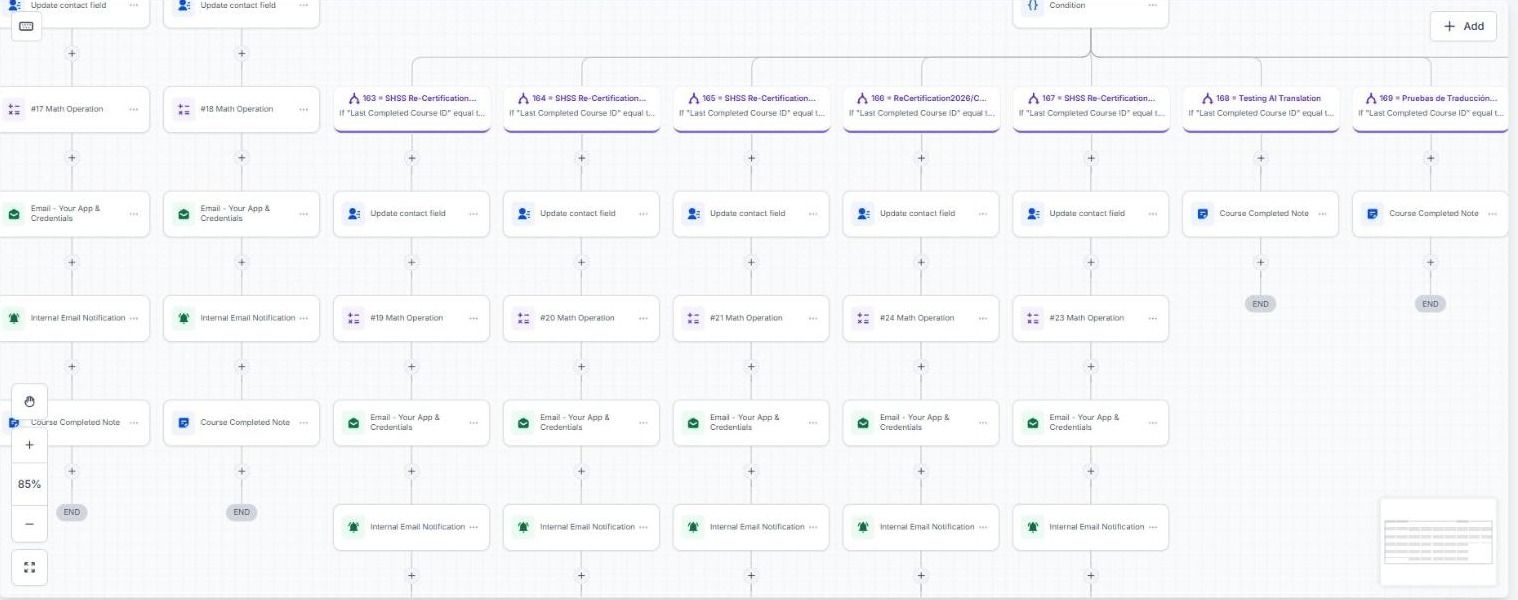Select branch 167 = SHSS Re-Certification
This screenshot has width=1518, height=600.
tap(1091, 109)
